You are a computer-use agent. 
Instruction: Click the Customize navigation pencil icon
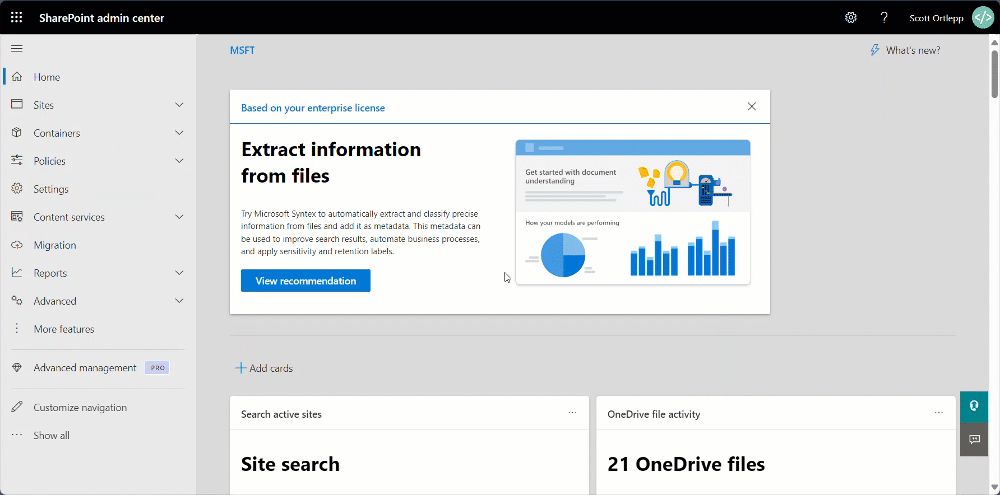pos(17,408)
